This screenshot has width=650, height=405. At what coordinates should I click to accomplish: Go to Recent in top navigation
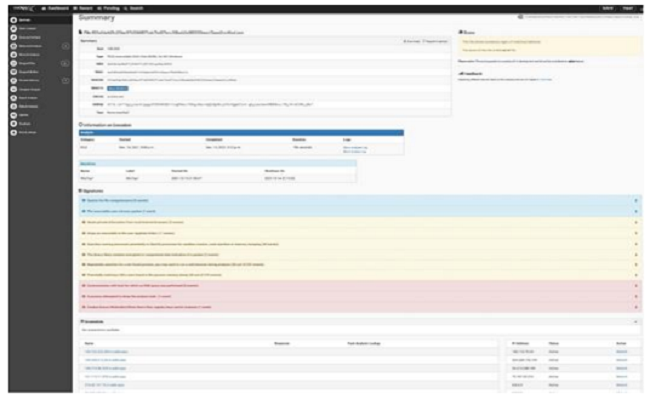(85, 6)
